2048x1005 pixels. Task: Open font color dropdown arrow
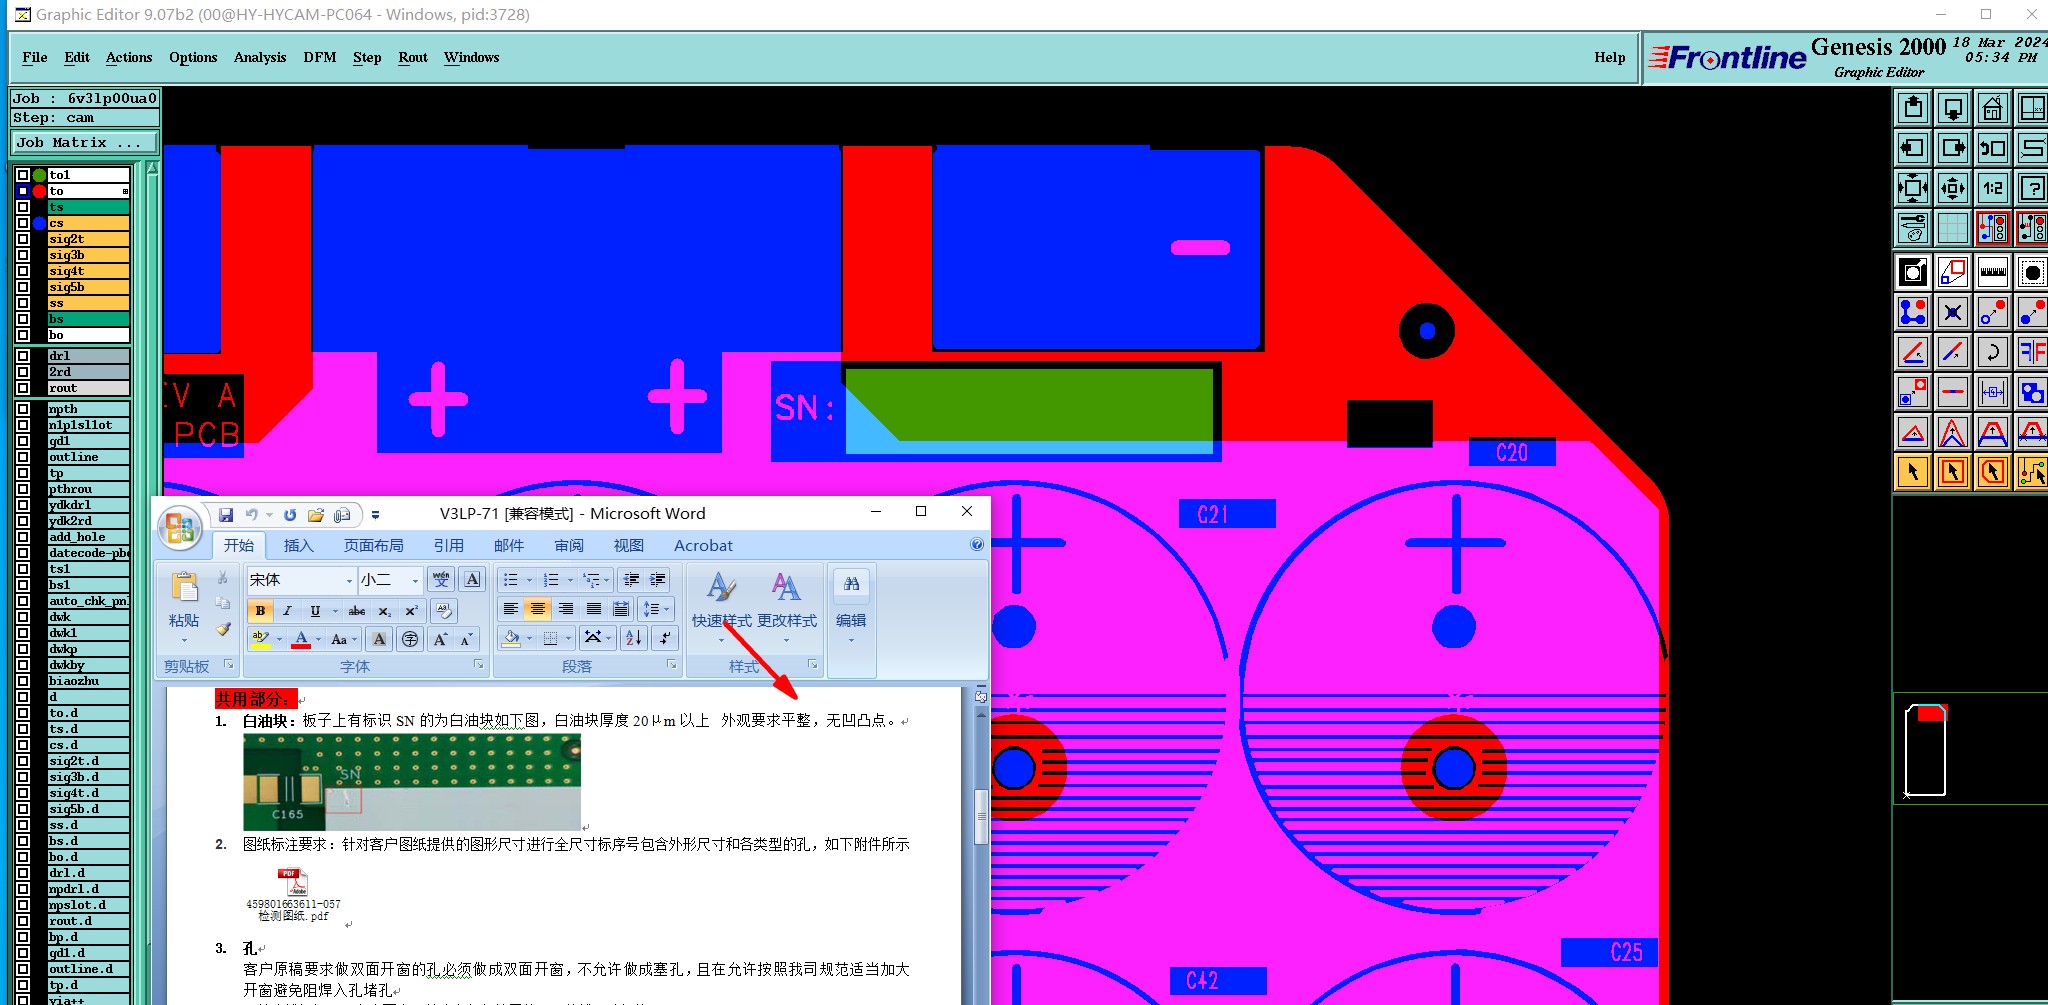pyautogui.click(x=319, y=639)
